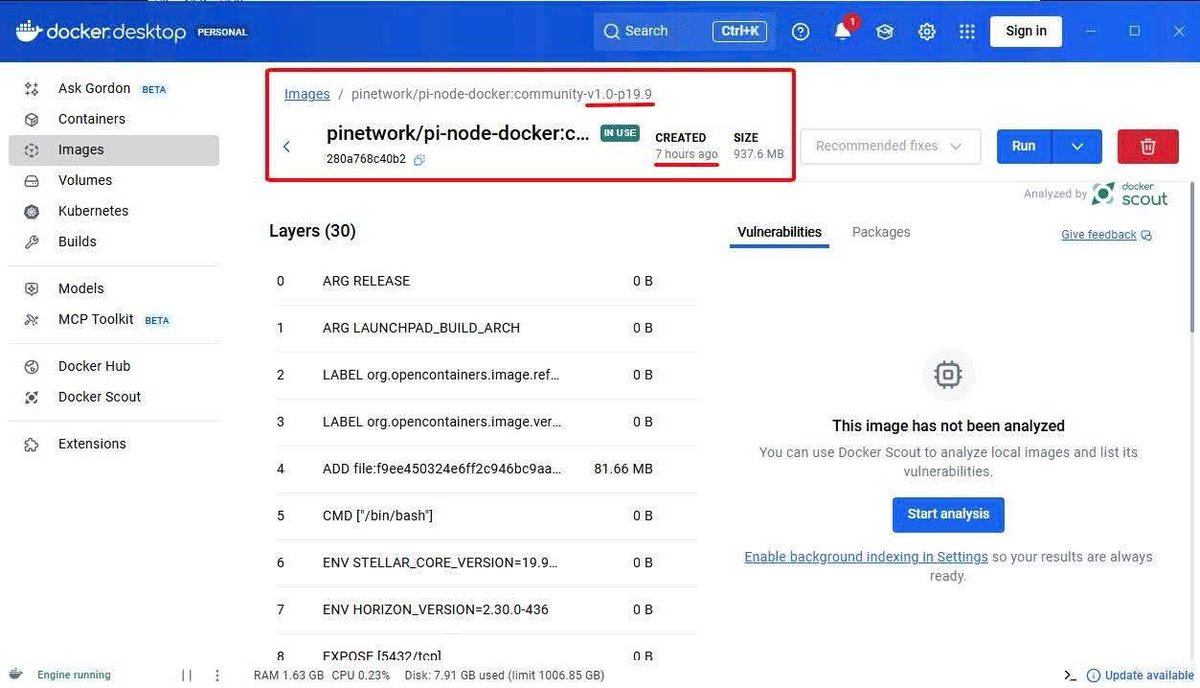Click the Kubernetes wheel icon
1200x688 pixels.
[x=32, y=211]
